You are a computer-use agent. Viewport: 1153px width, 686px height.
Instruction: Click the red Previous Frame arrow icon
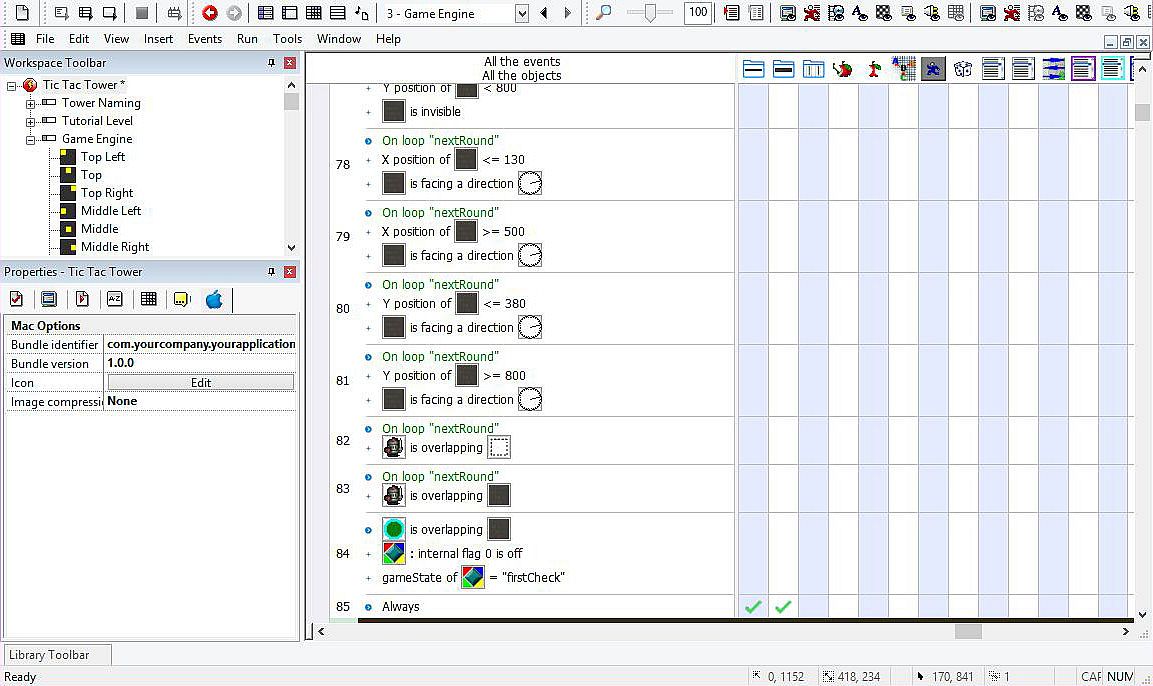pyautogui.click(x=210, y=13)
